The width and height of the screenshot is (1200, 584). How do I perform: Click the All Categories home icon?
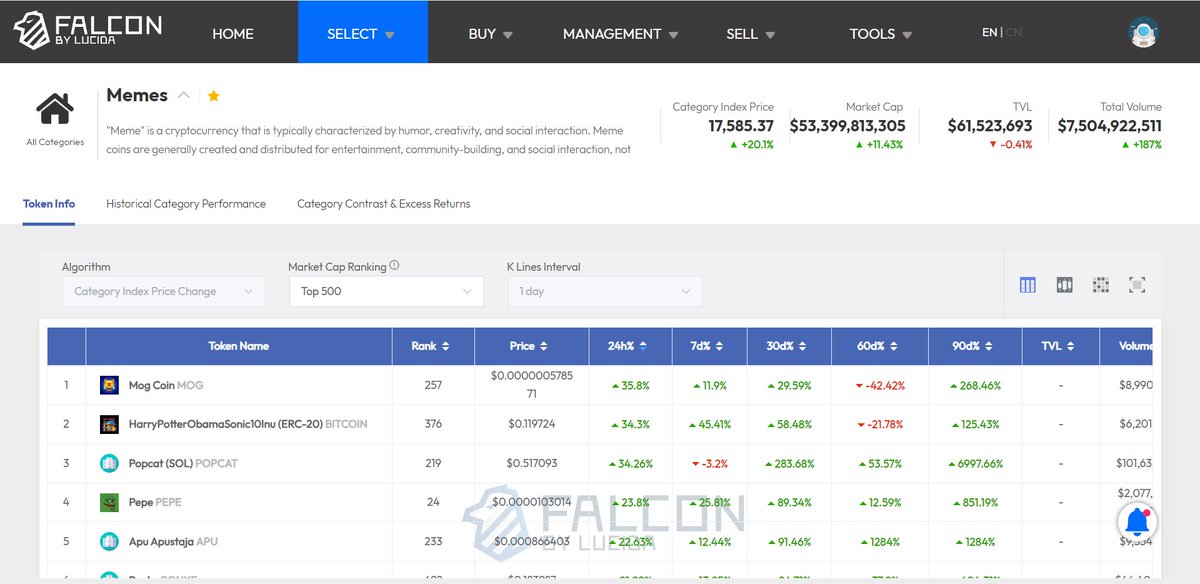55,108
